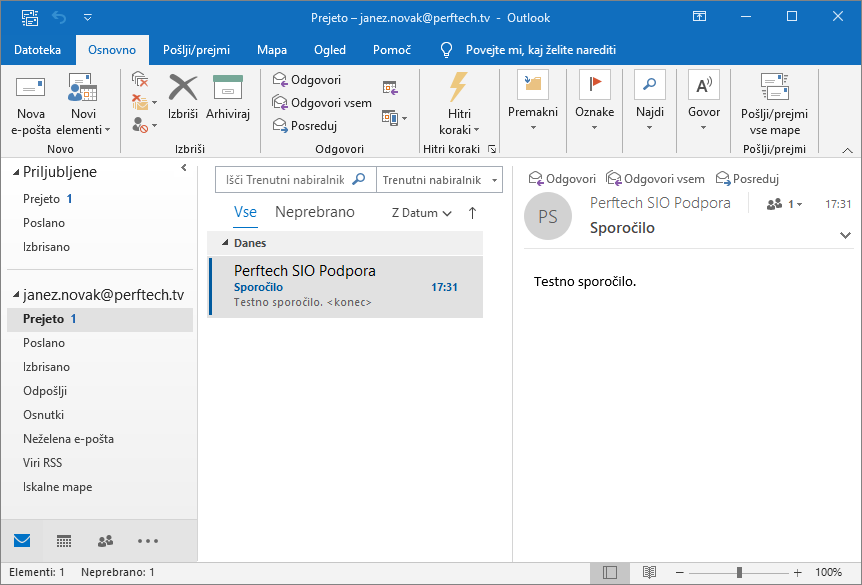
Task: Click Posreduj in the ribbon
Action: click(x=305, y=126)
